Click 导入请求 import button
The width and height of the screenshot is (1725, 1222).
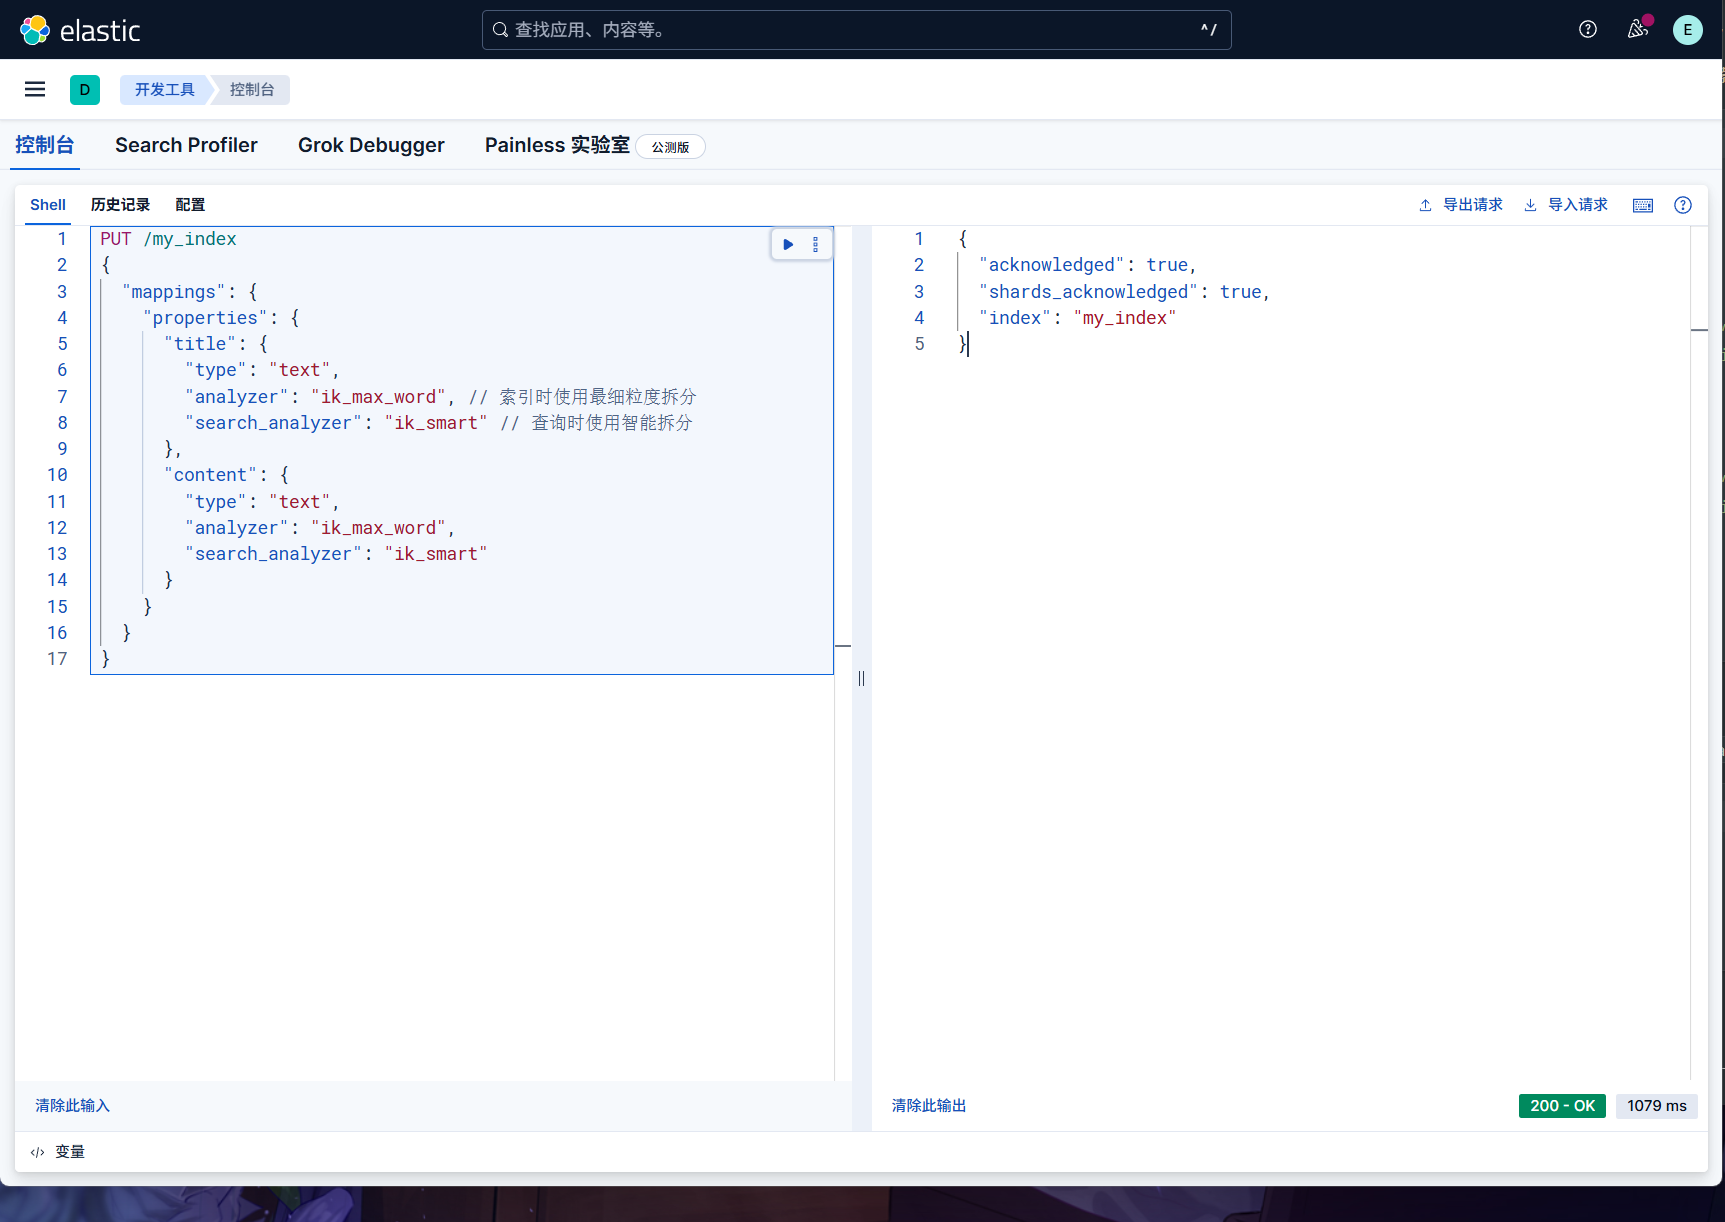pyautogui.click(x=1566, y=205)
